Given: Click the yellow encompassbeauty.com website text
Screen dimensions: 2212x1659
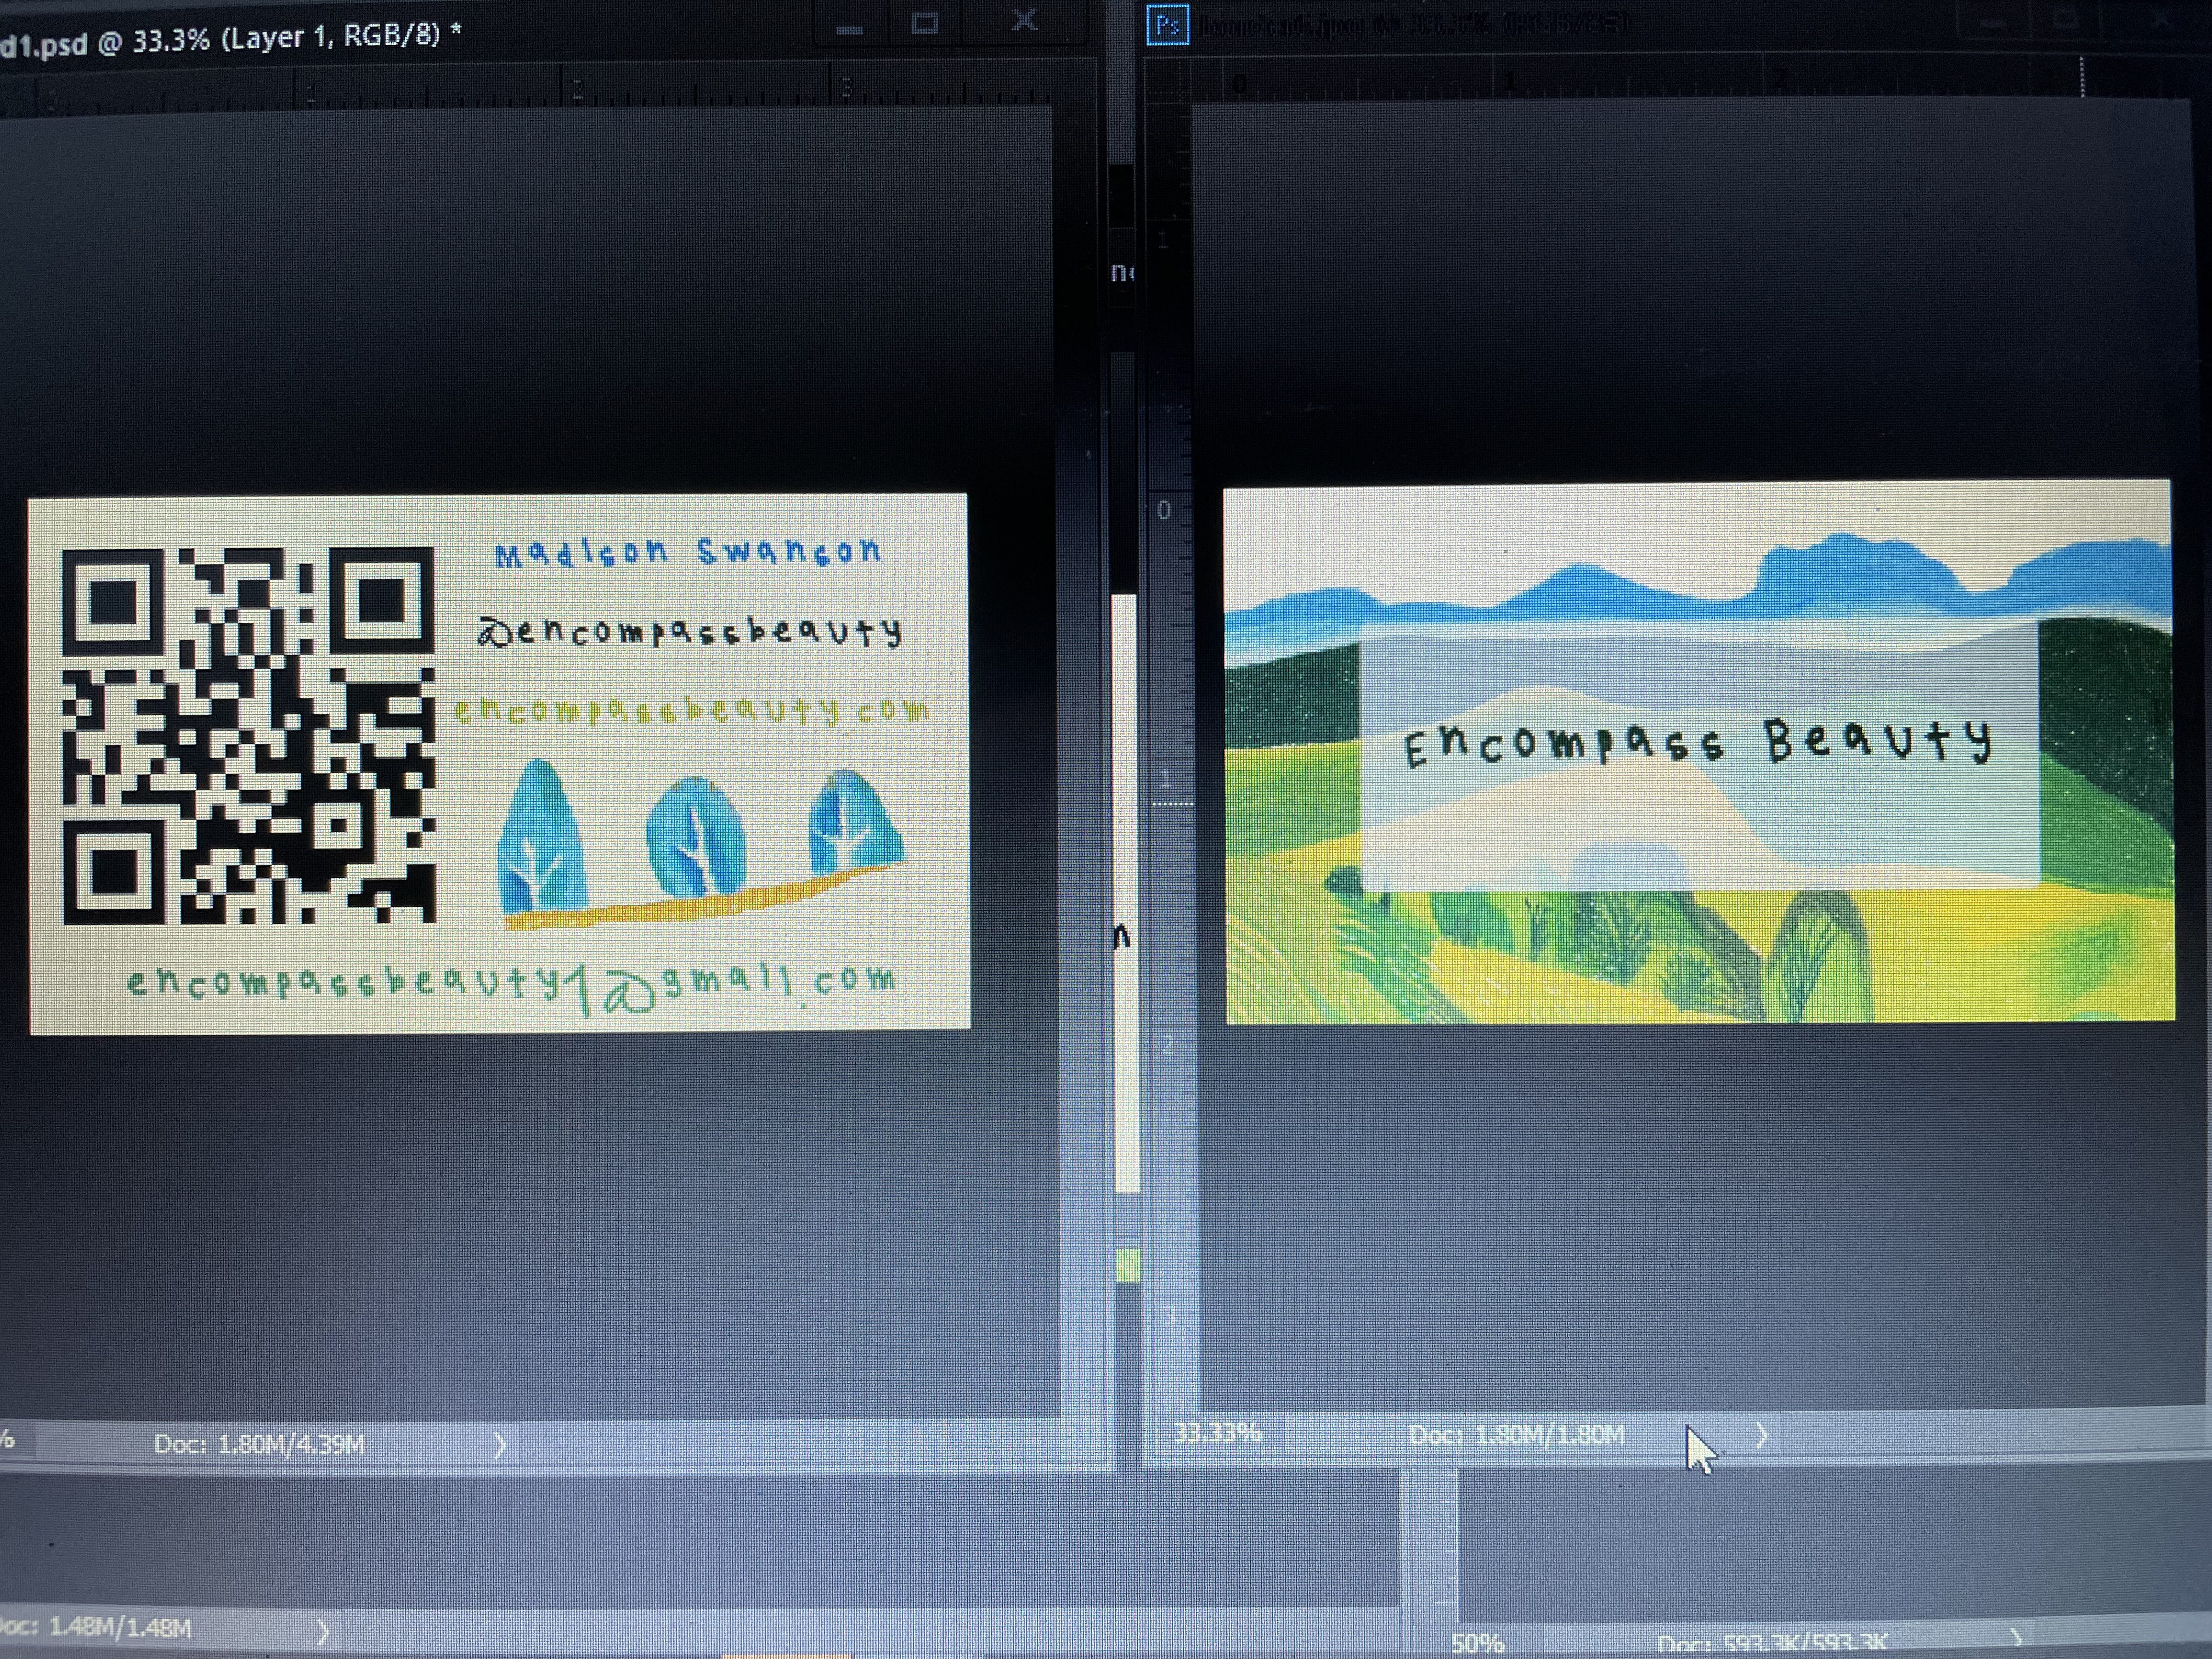Looking at the screenshot, I should tap(691, 710).
